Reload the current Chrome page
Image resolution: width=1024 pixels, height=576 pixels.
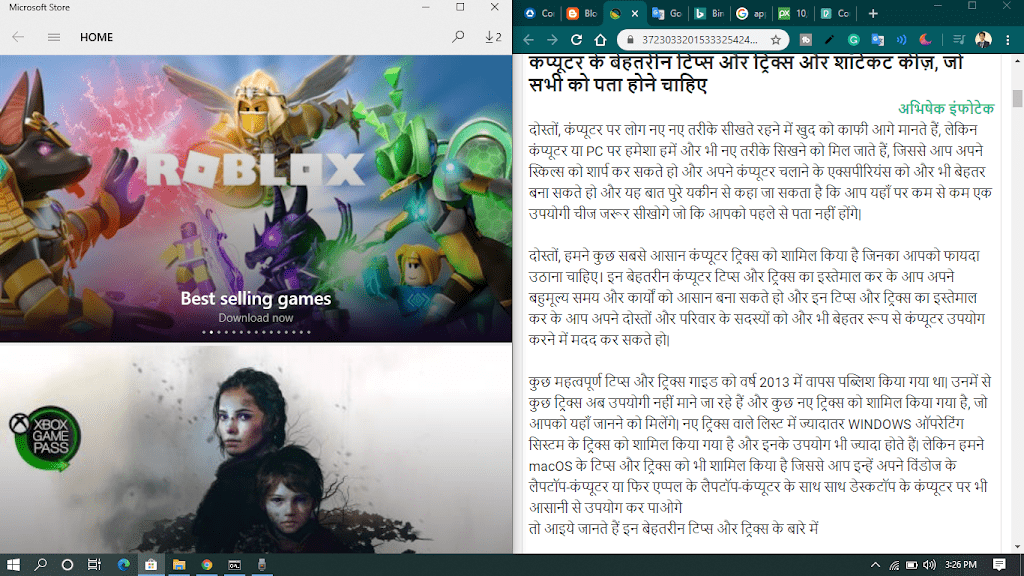tap(576, 40)
